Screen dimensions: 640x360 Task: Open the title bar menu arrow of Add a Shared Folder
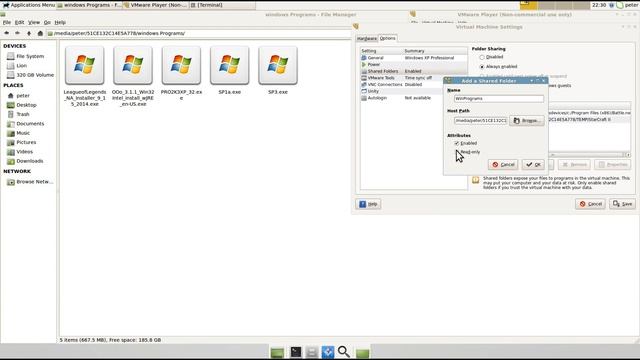pyautogui.click(x=532, y=81)
